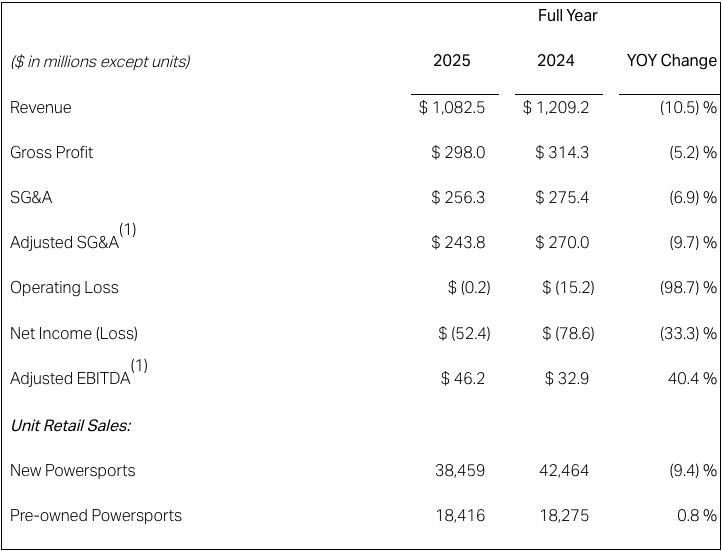Select the Operating Loss 2025 value $(0.2)

point(469,287)
